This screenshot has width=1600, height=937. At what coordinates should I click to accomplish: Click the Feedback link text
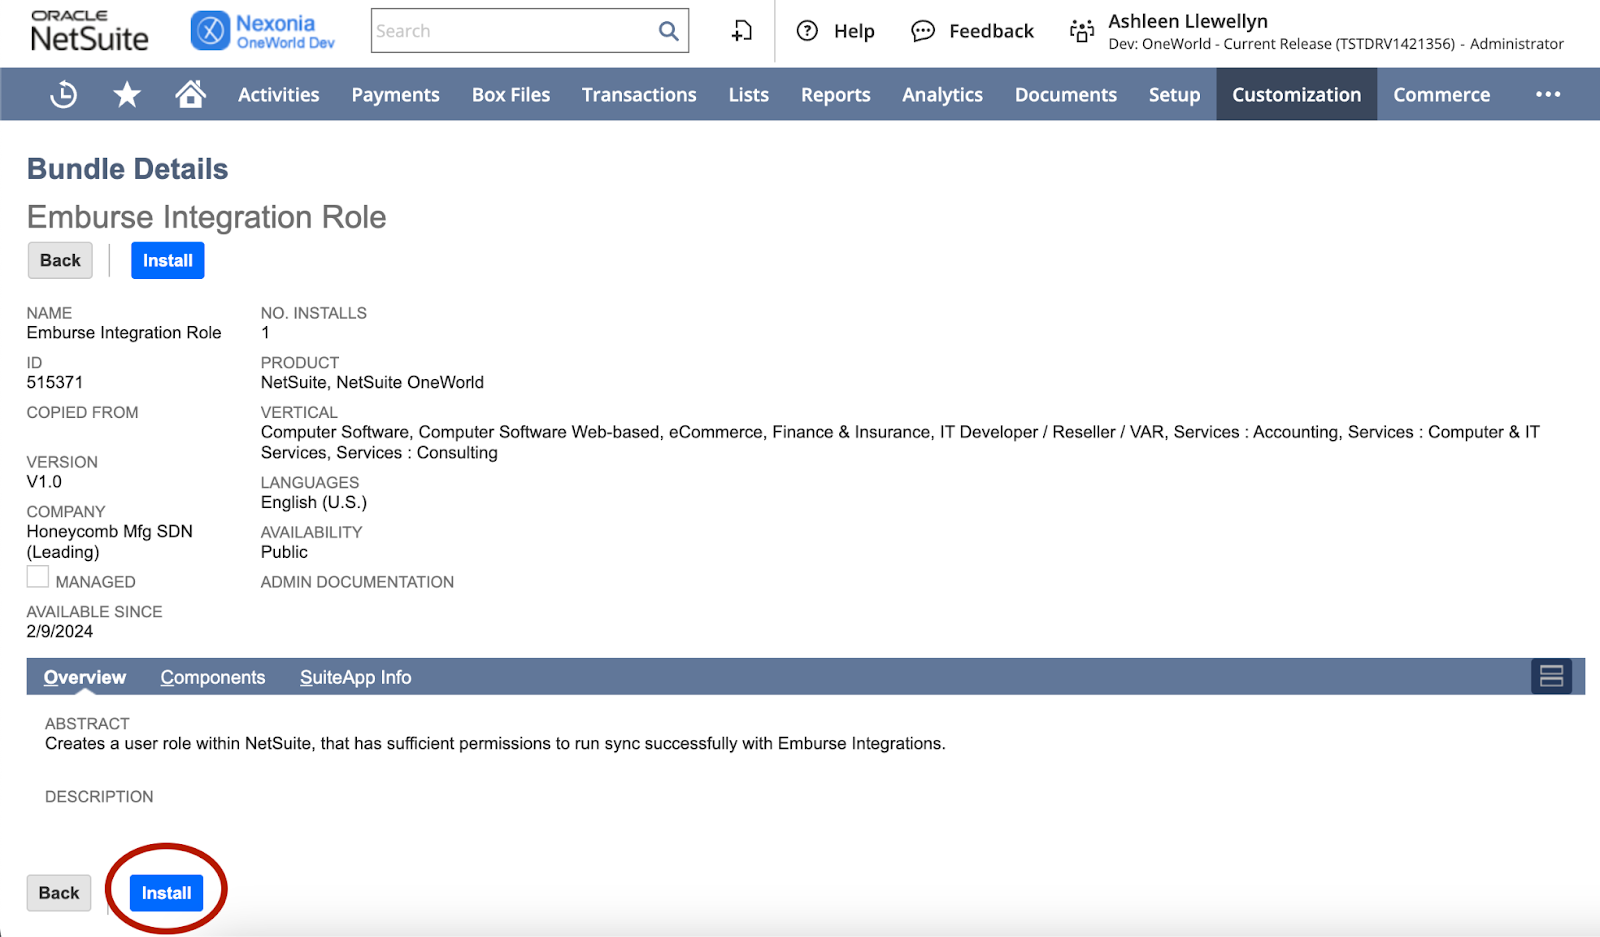991,31
